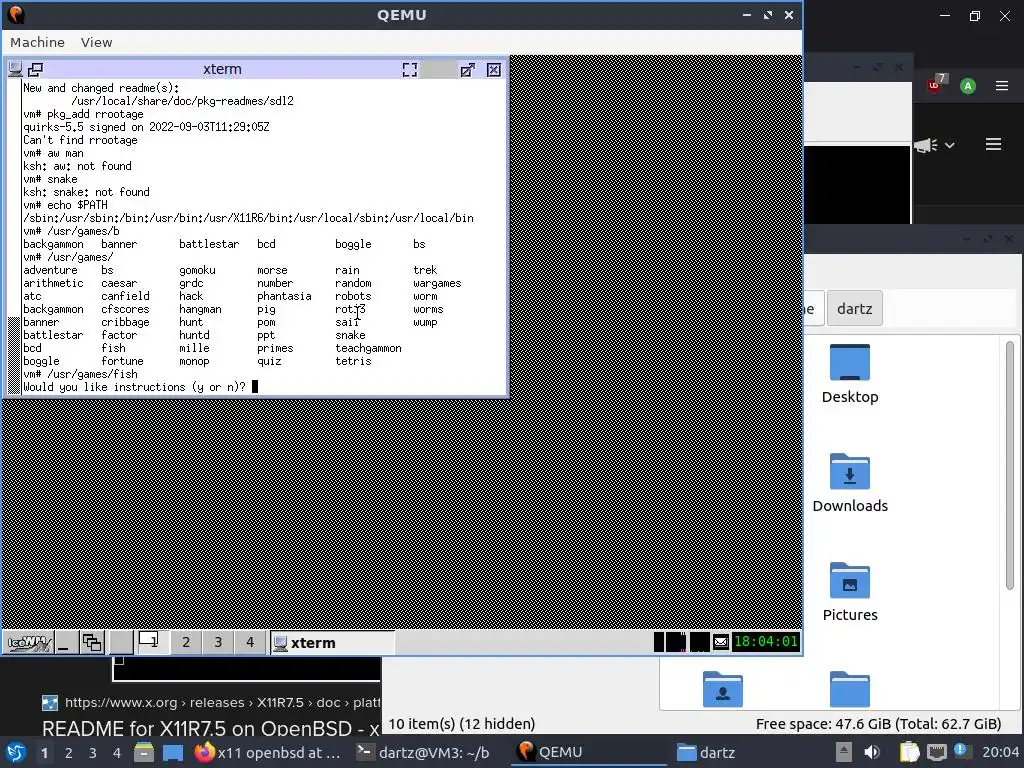This screenshot has width=1024, height=768.
Task: Maximize xterm using the fullscreen bracket icon
Action: click(409, 70)
